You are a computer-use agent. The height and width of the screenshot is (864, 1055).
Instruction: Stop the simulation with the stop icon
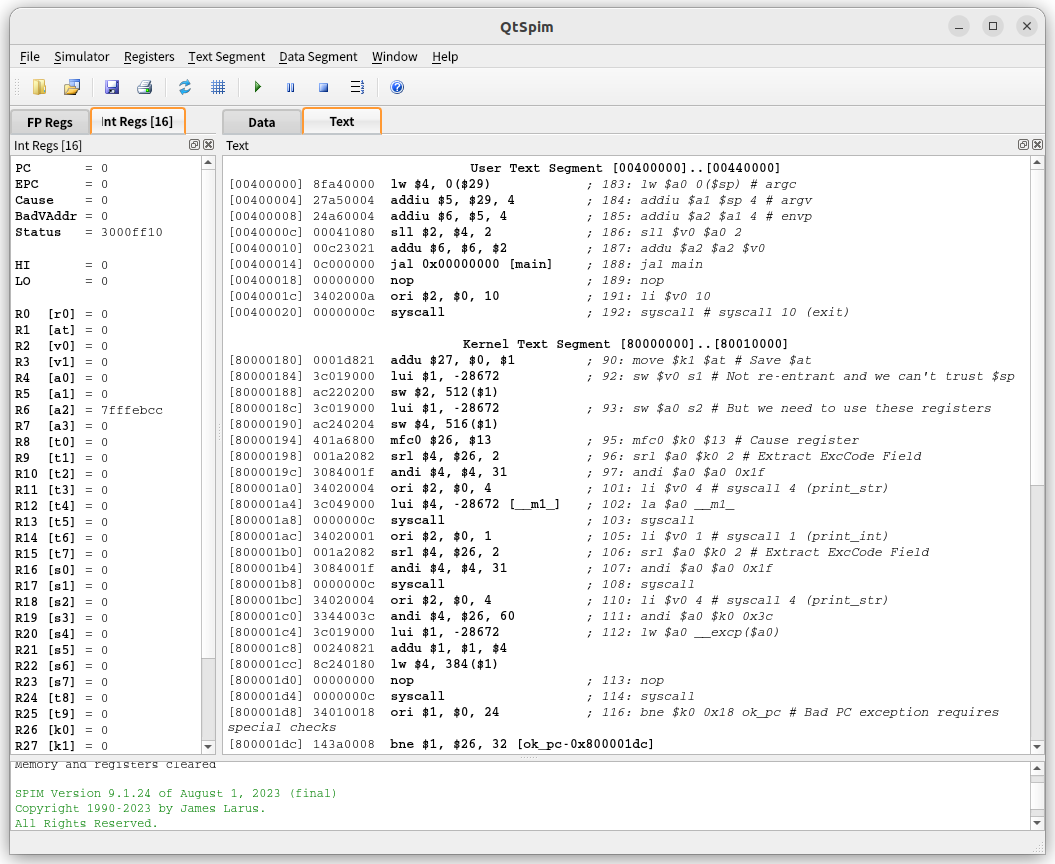(x=323, y=87)
